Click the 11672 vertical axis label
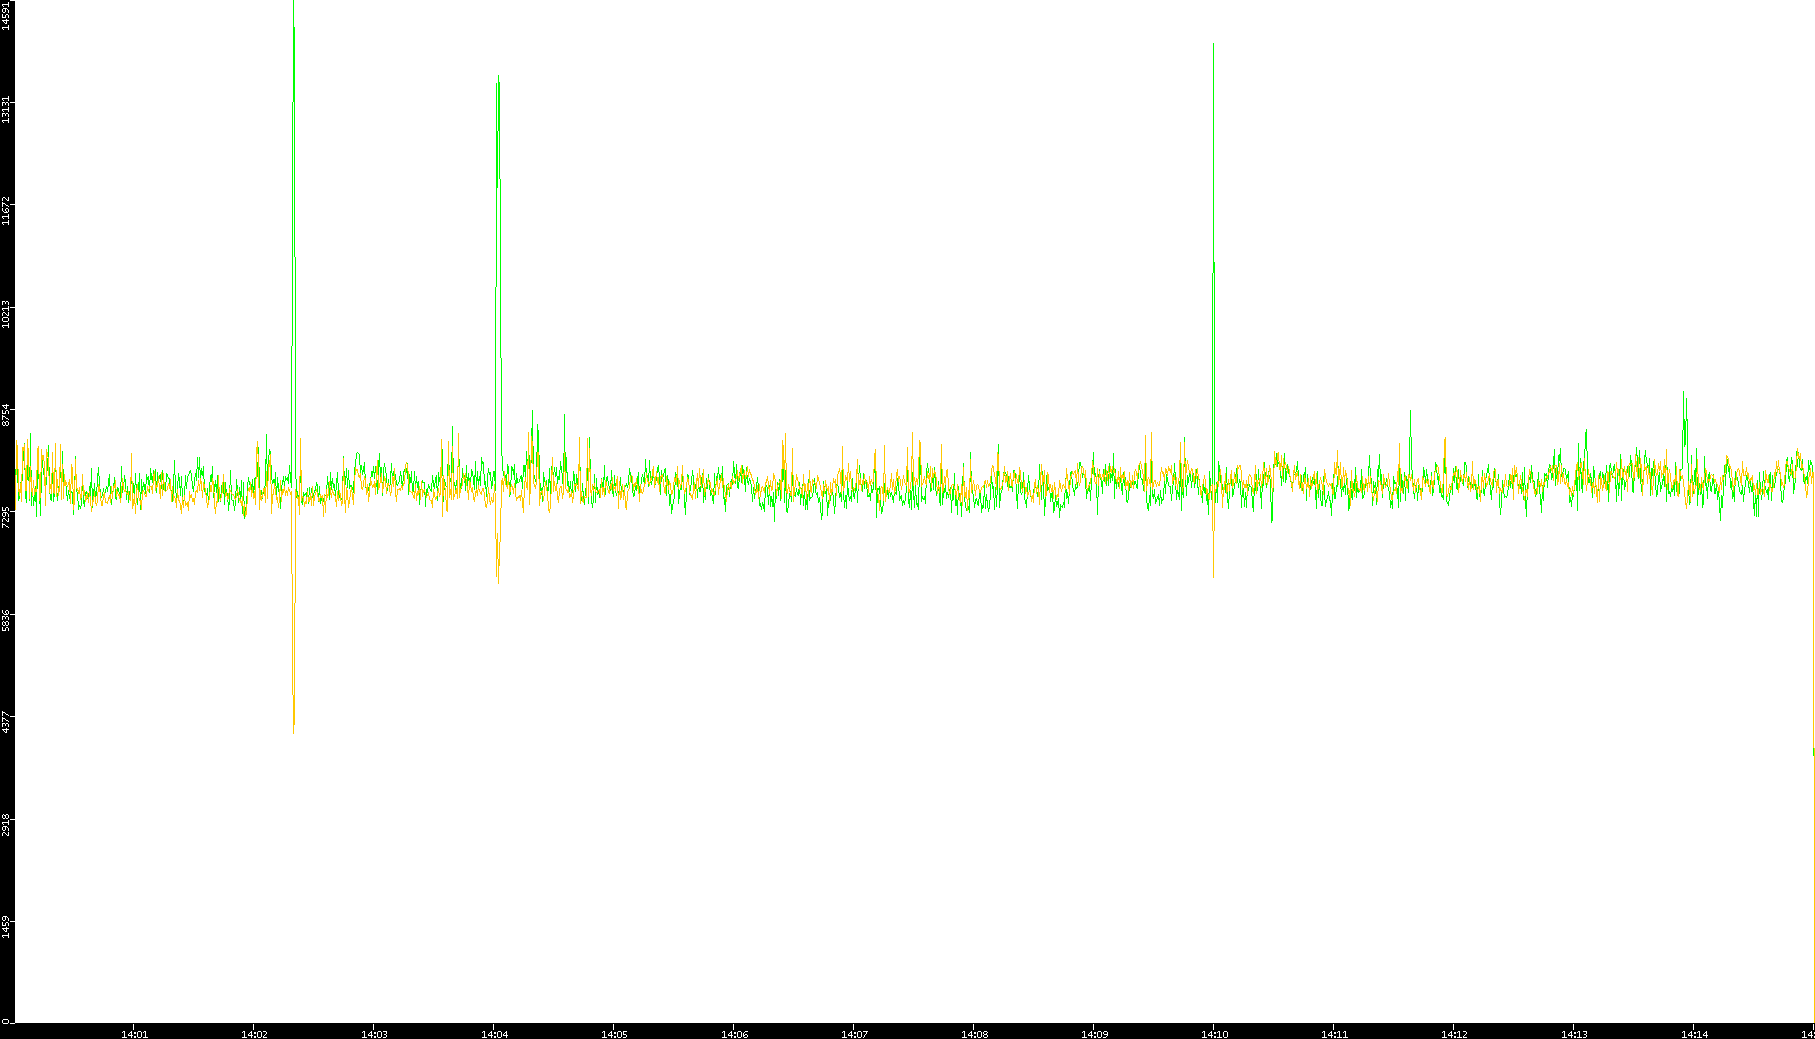 point(7,212)
